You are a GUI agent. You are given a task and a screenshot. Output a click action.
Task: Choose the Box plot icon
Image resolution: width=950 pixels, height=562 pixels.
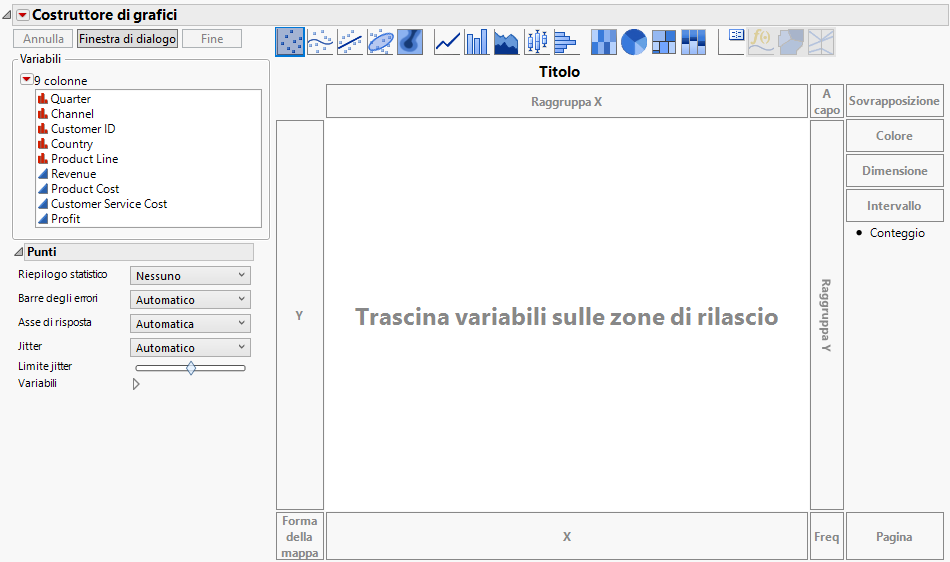click(x=537, y=42)
